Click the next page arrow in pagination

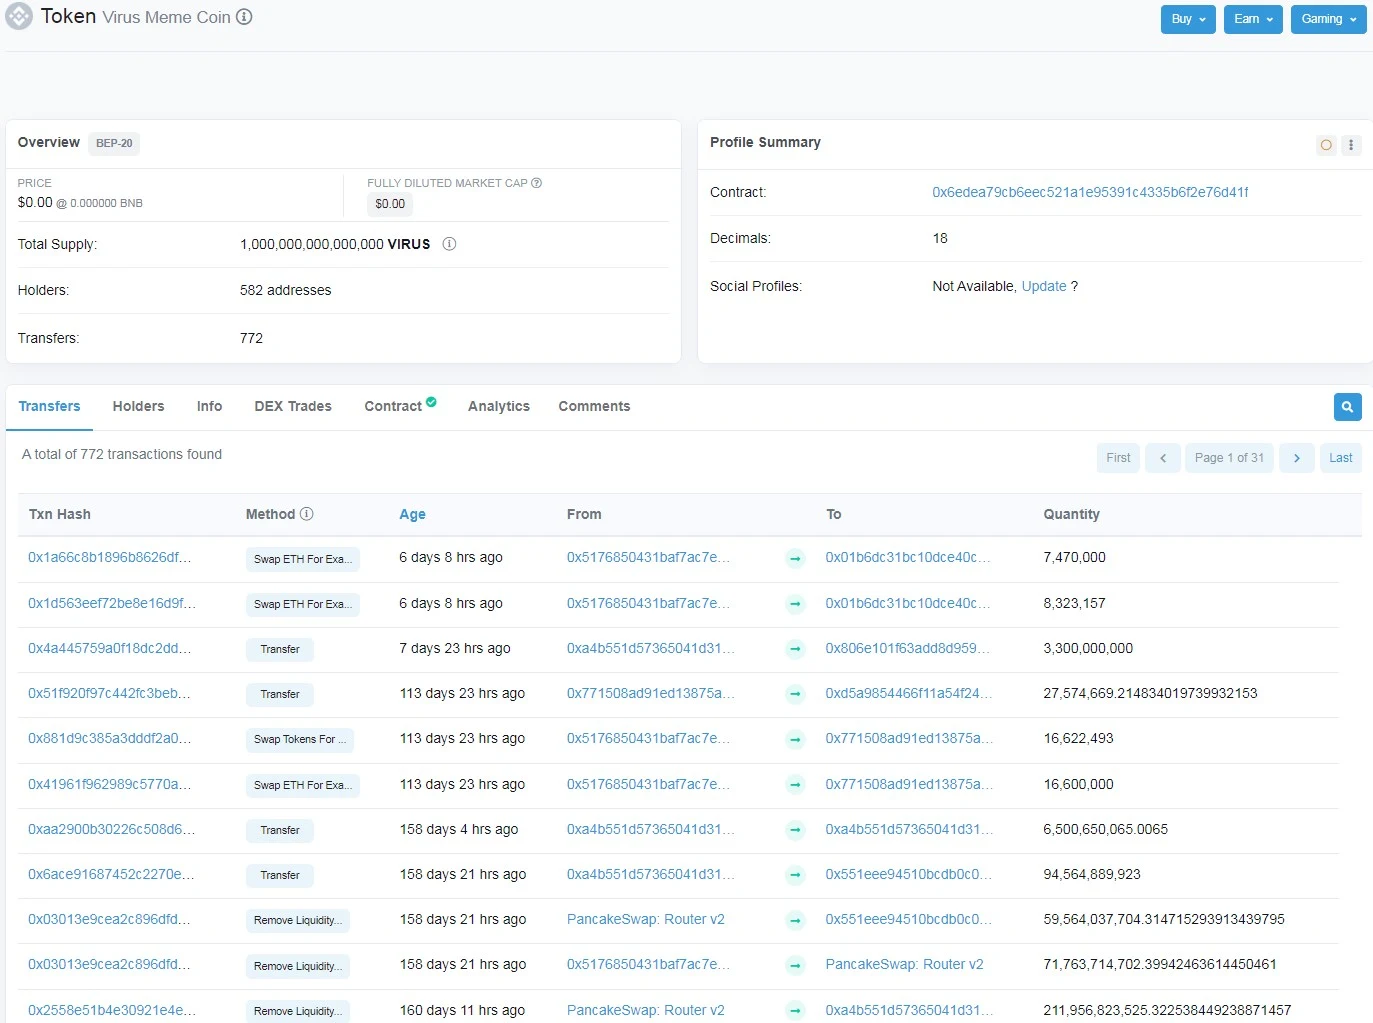1297,458
